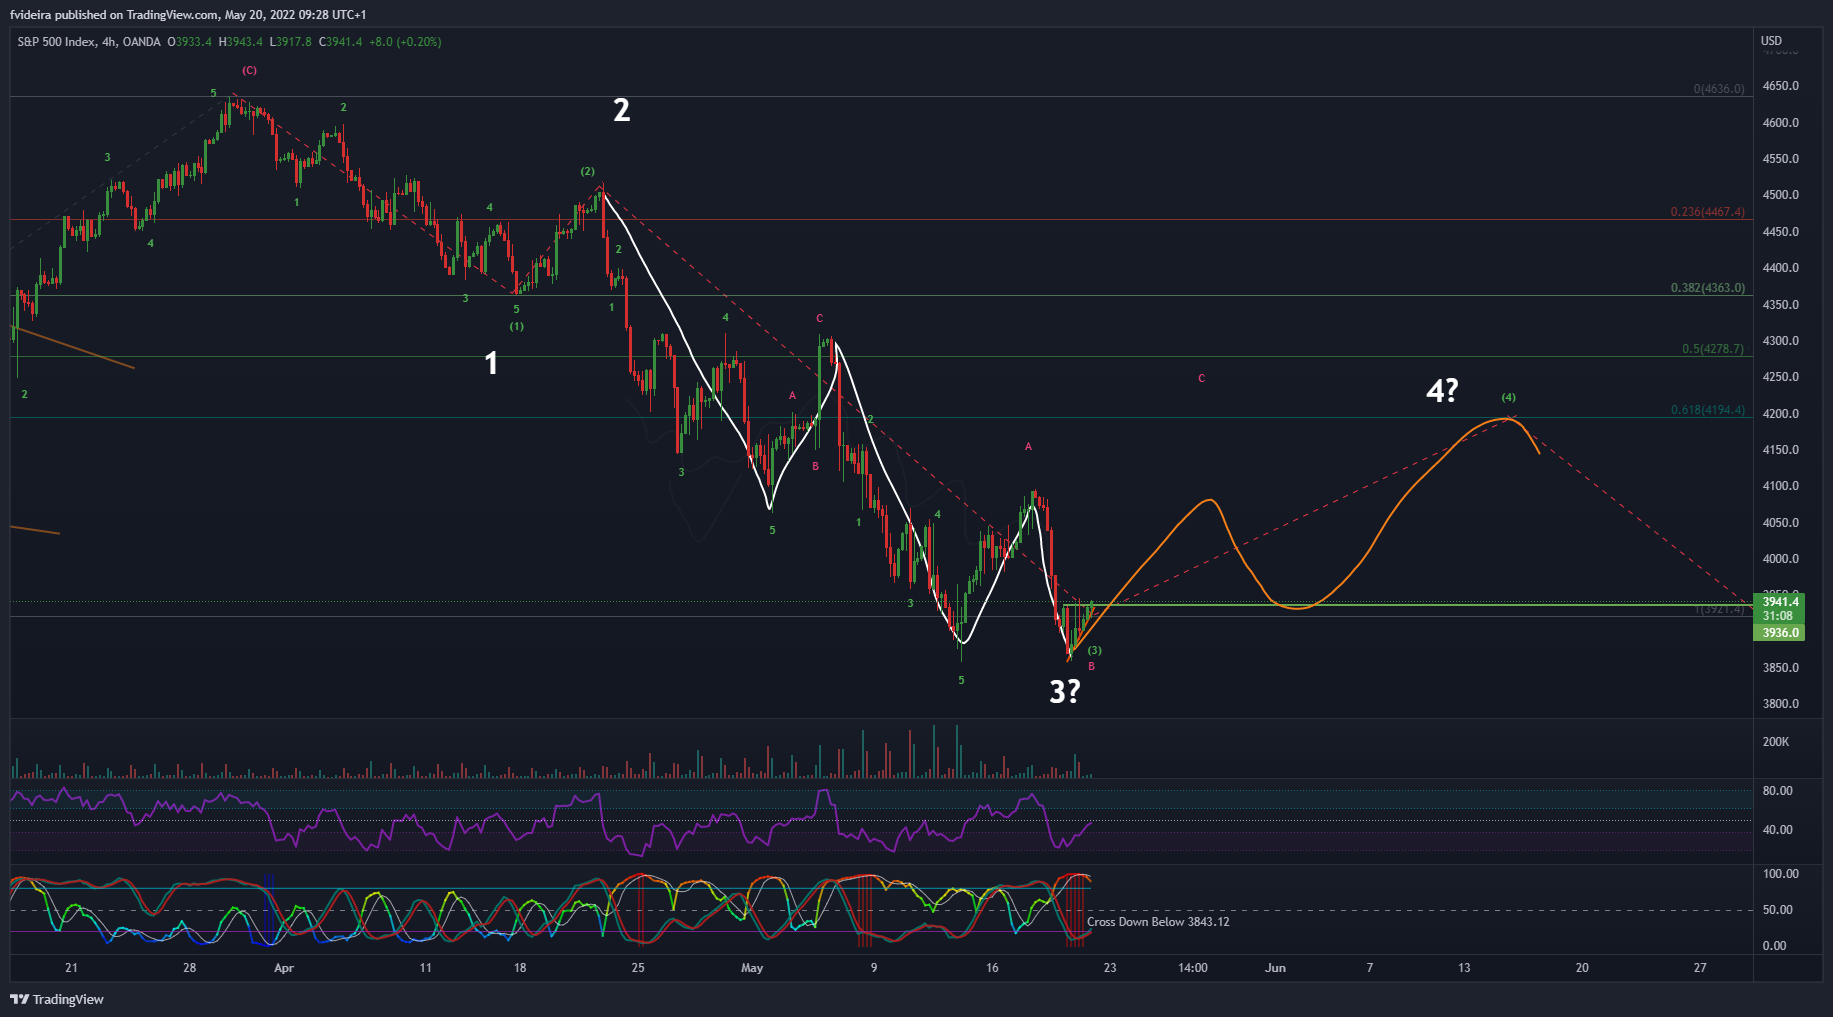Click the change value +8.0 (+0.20%)
The image size is (1833, 1017).
pos(405,42)
